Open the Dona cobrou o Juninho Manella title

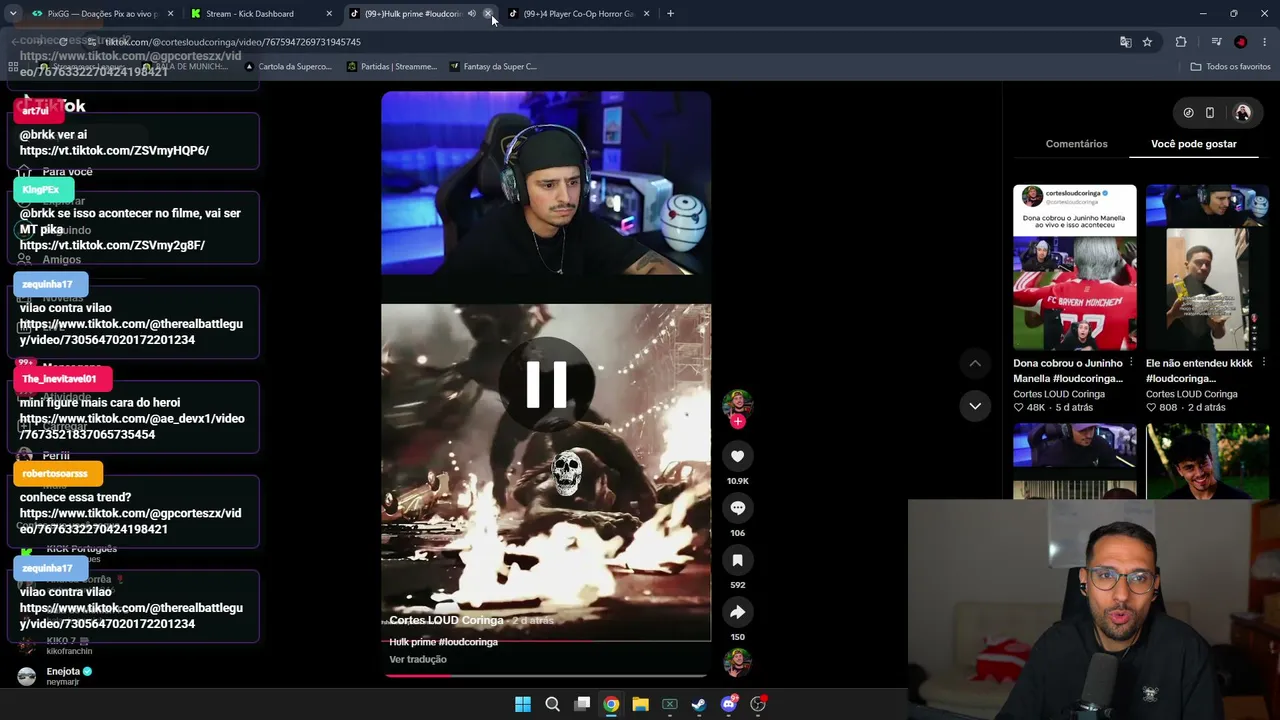pos(1068,371)
